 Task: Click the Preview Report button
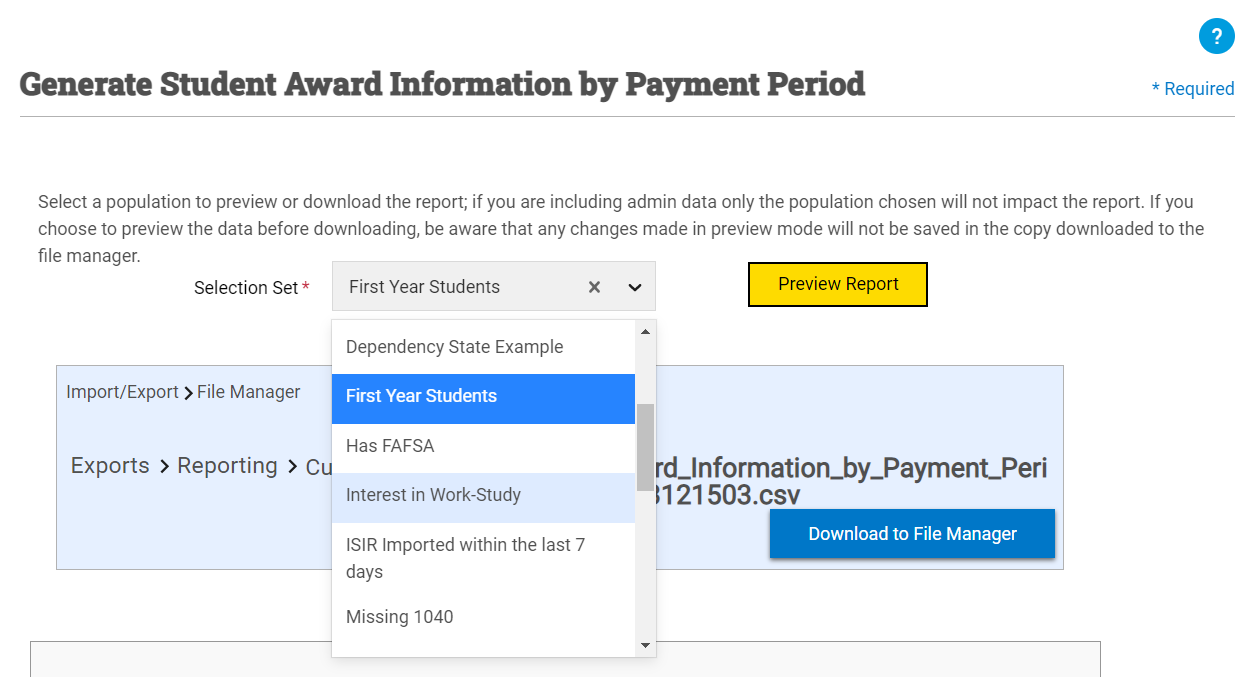(x=837, y=284)
